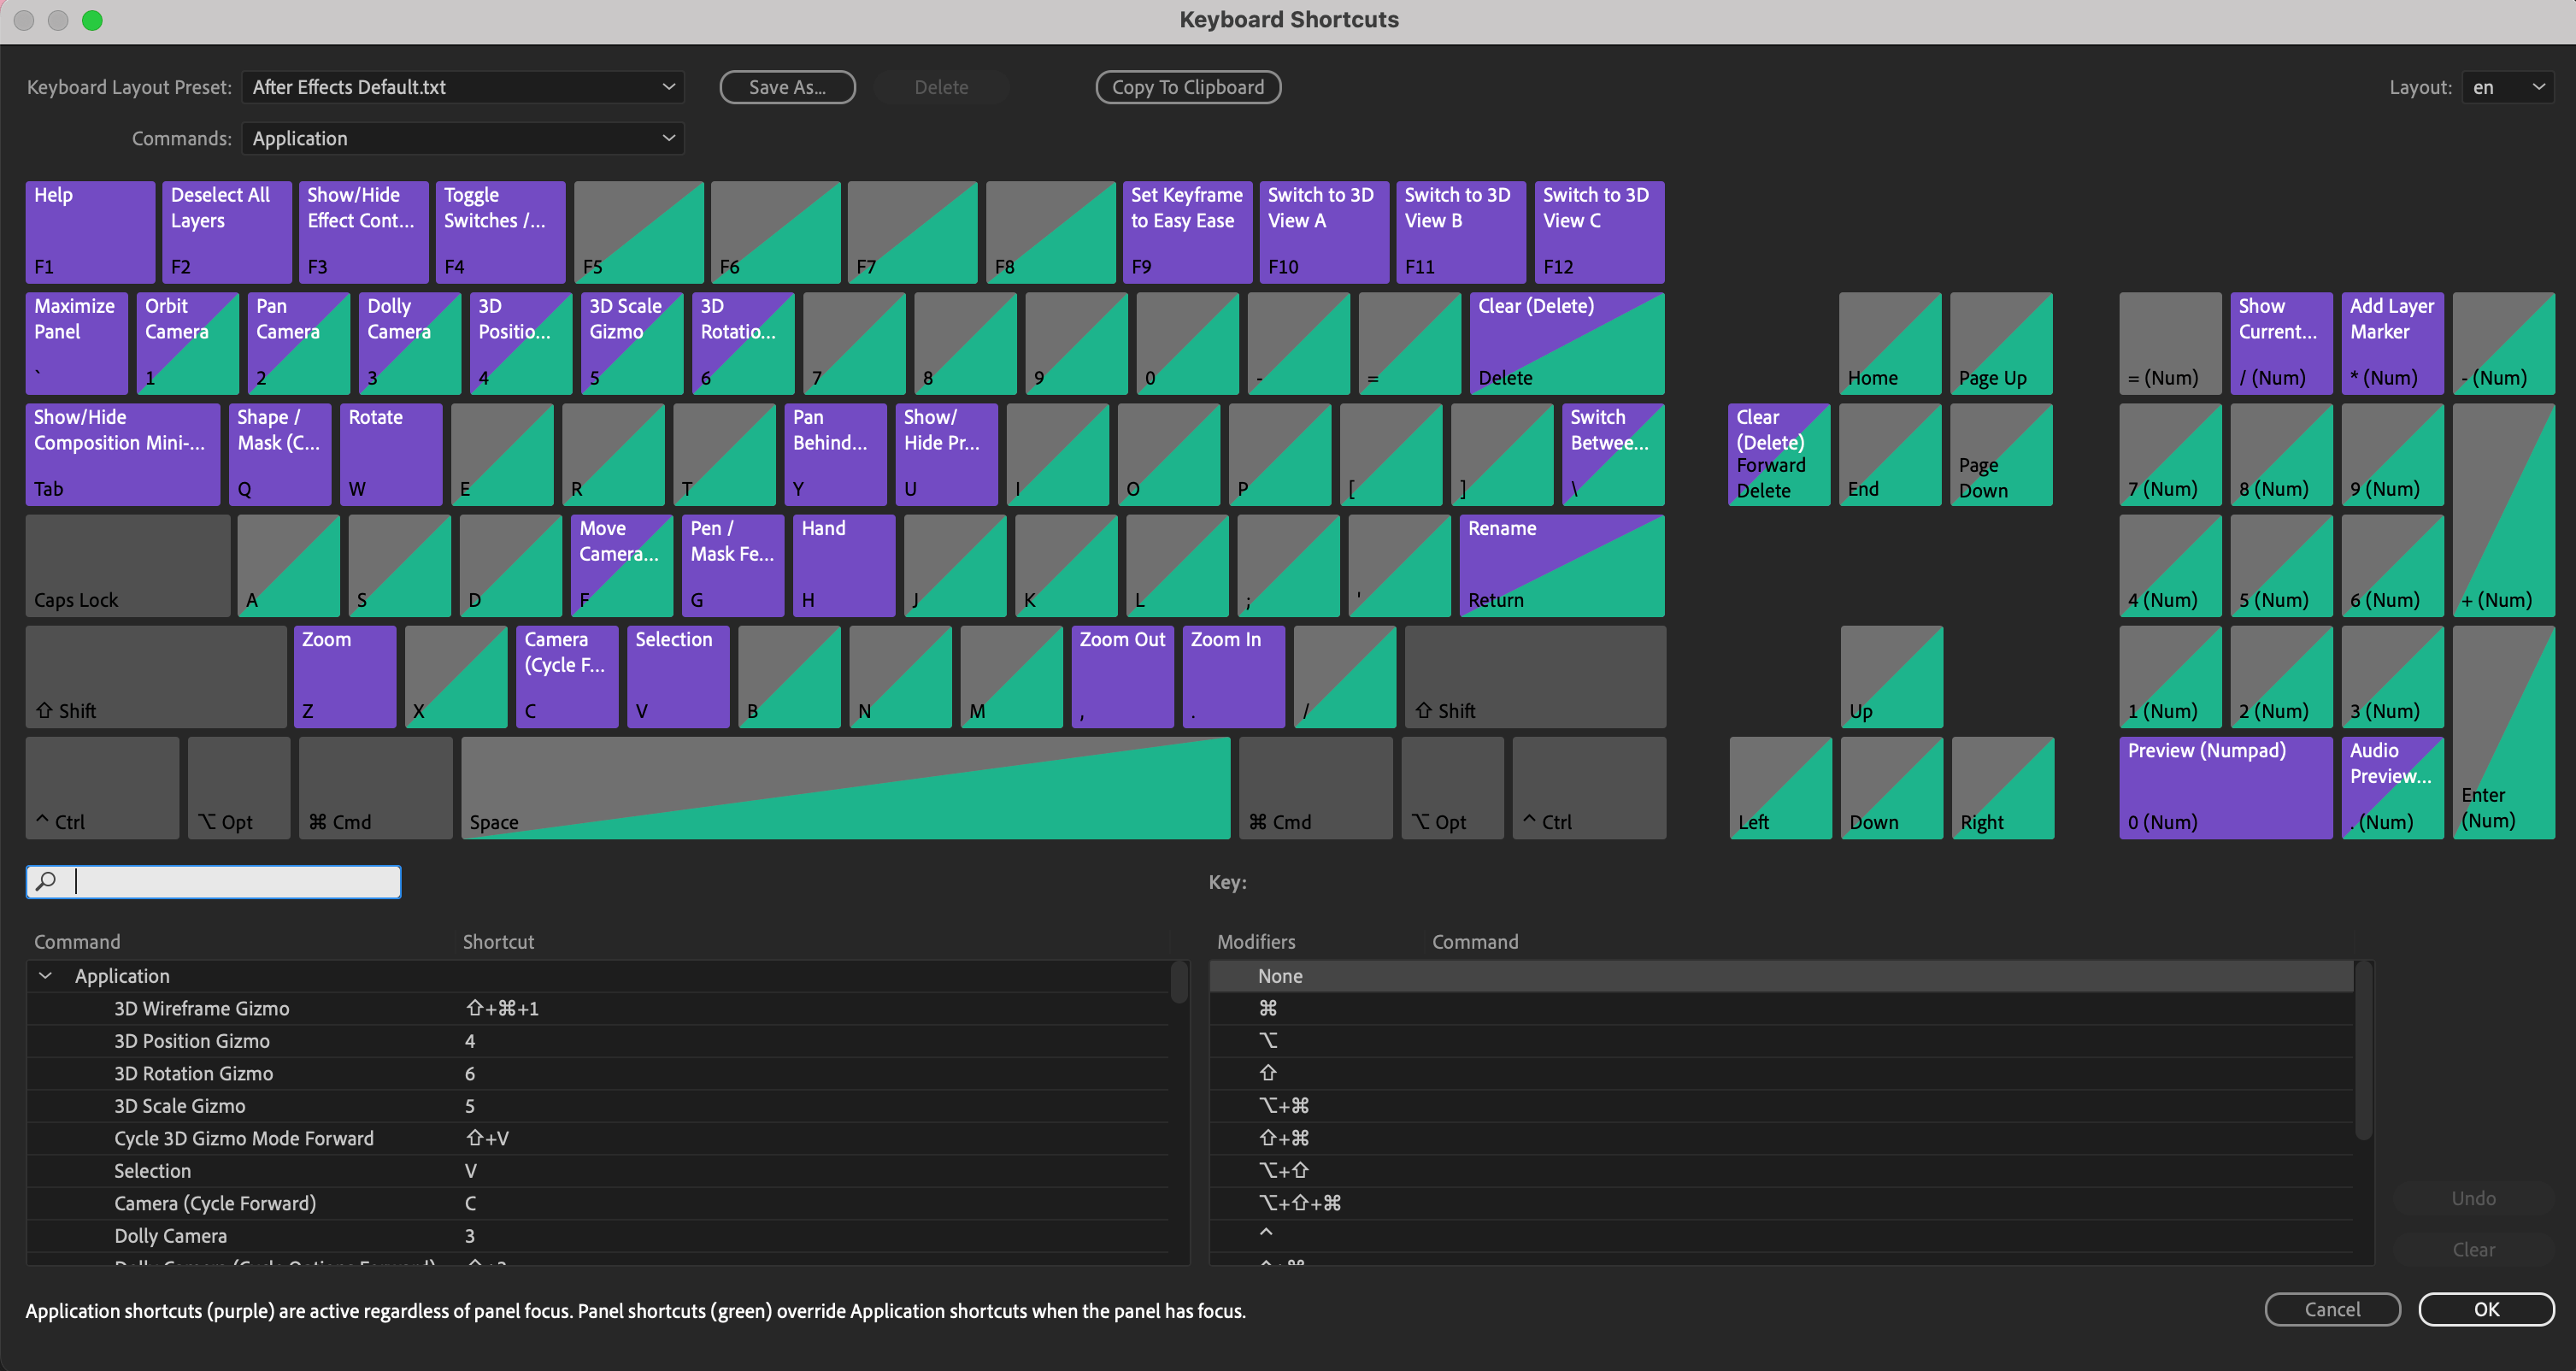
Task: Click the Space bar key
Action: click(845, 787)
